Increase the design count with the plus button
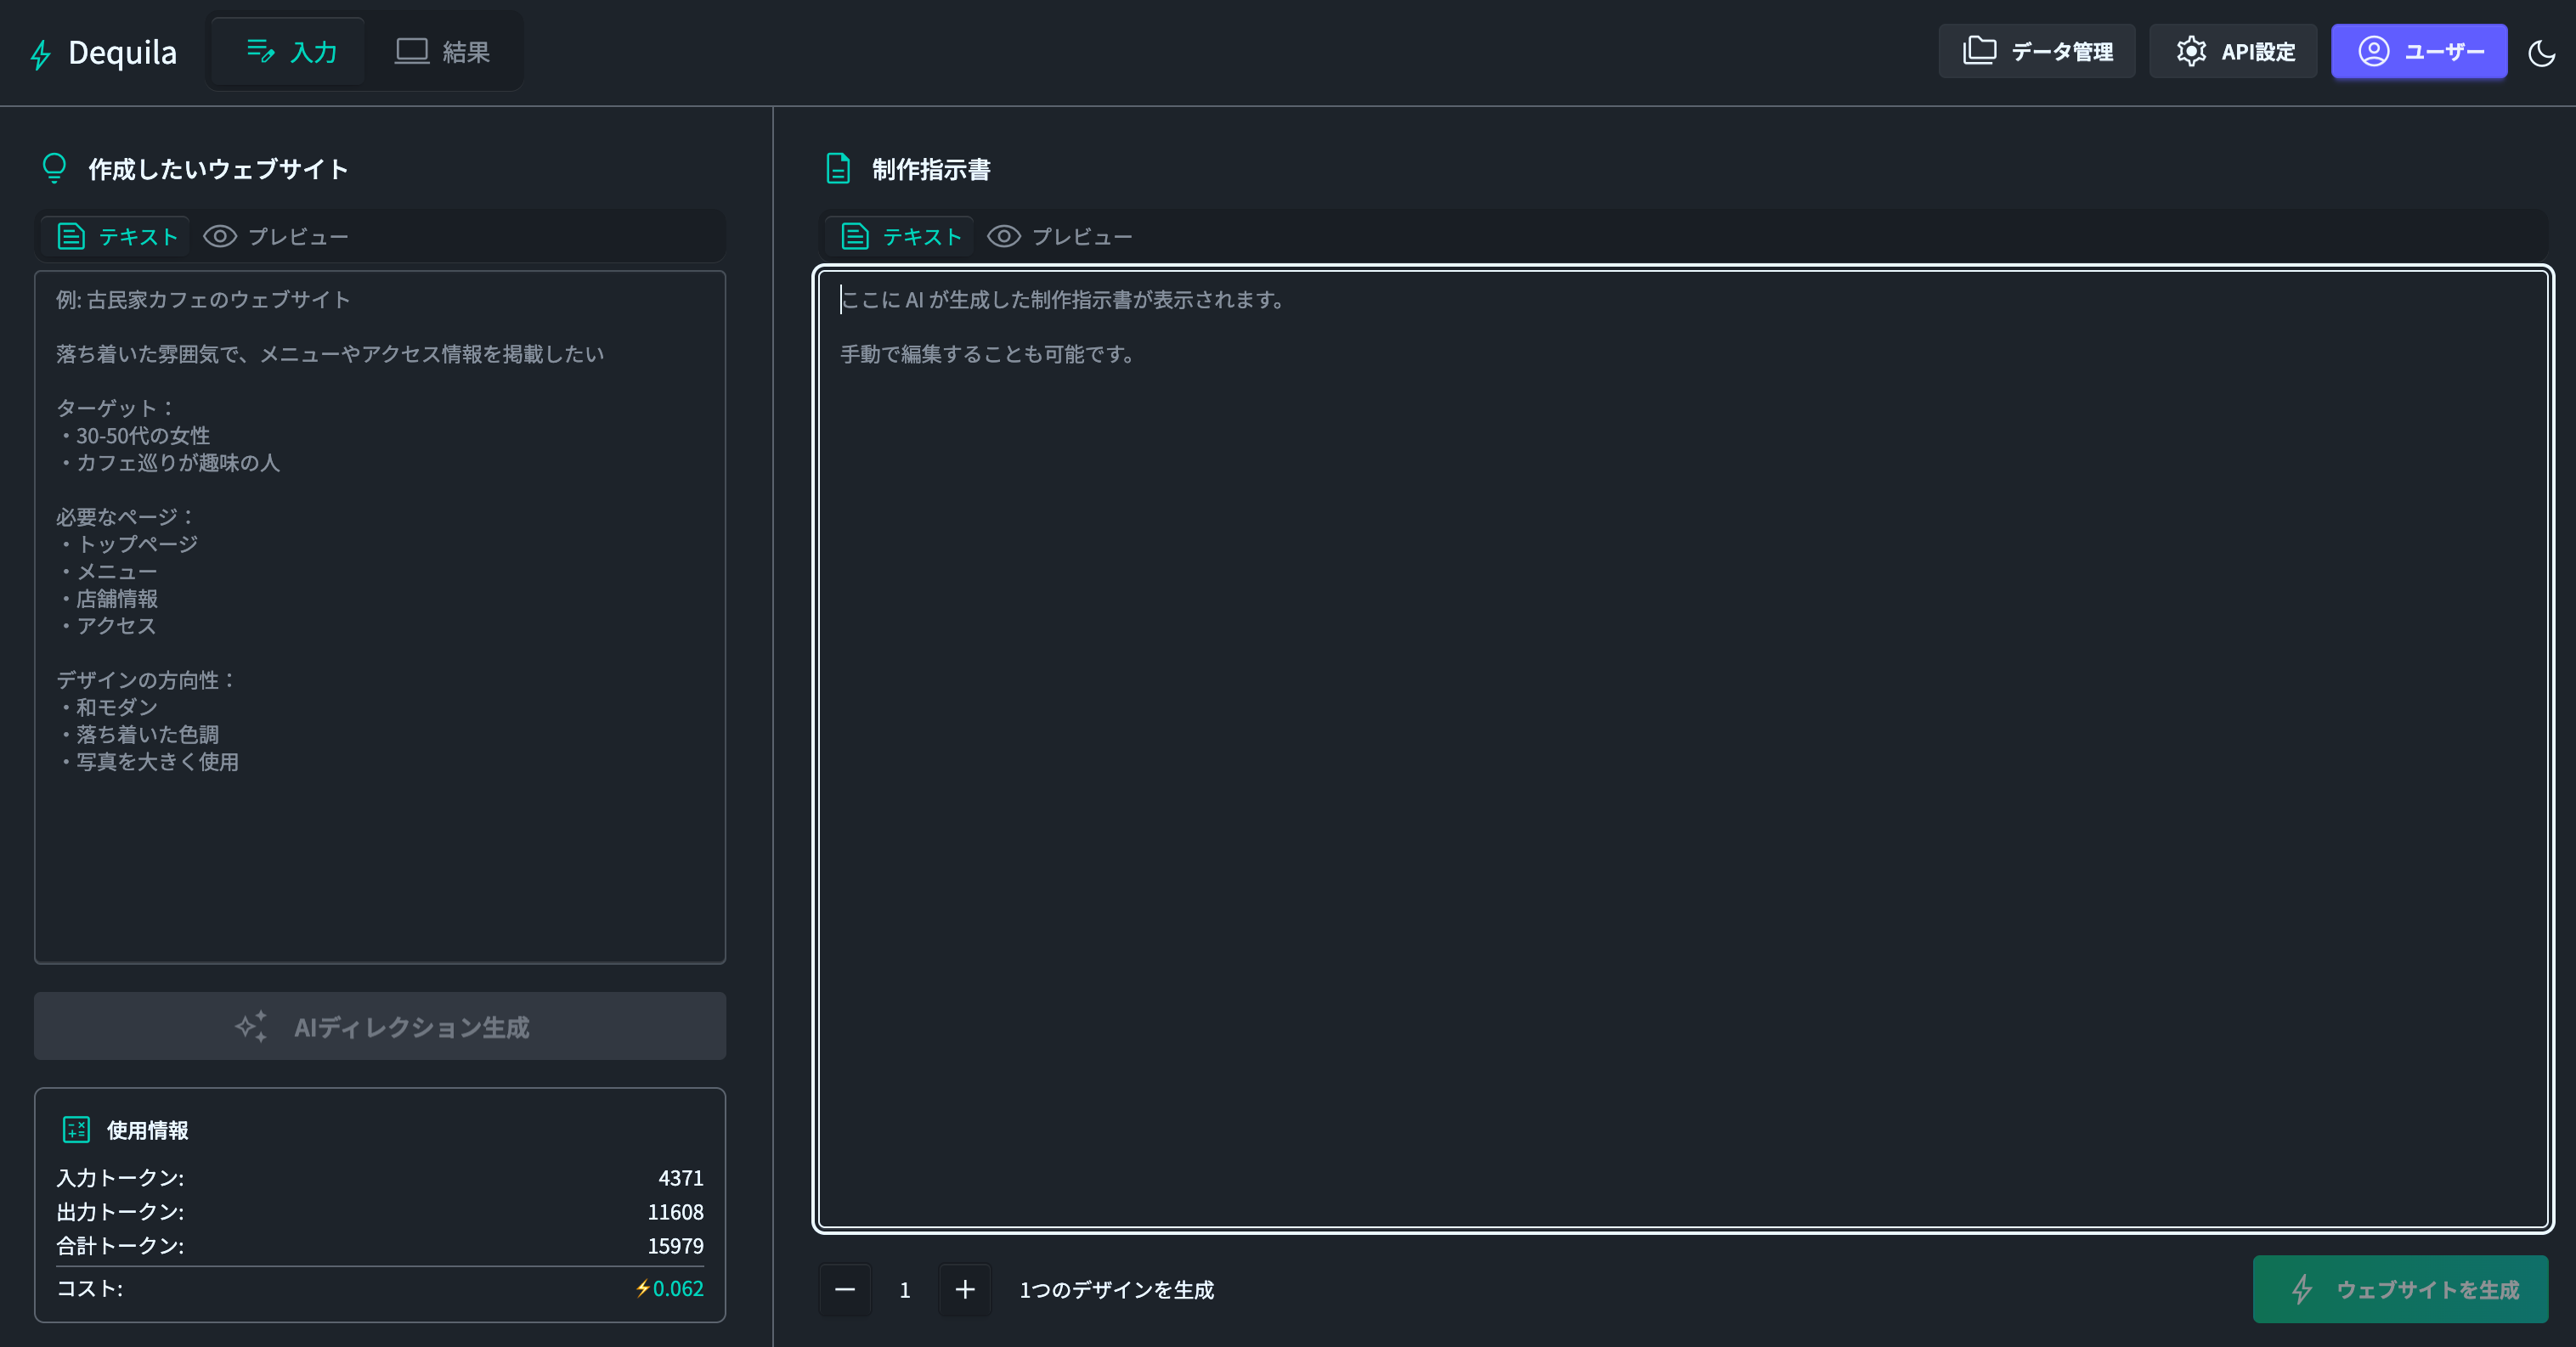2576x1347 pixels. click(x=964, y=1290)
